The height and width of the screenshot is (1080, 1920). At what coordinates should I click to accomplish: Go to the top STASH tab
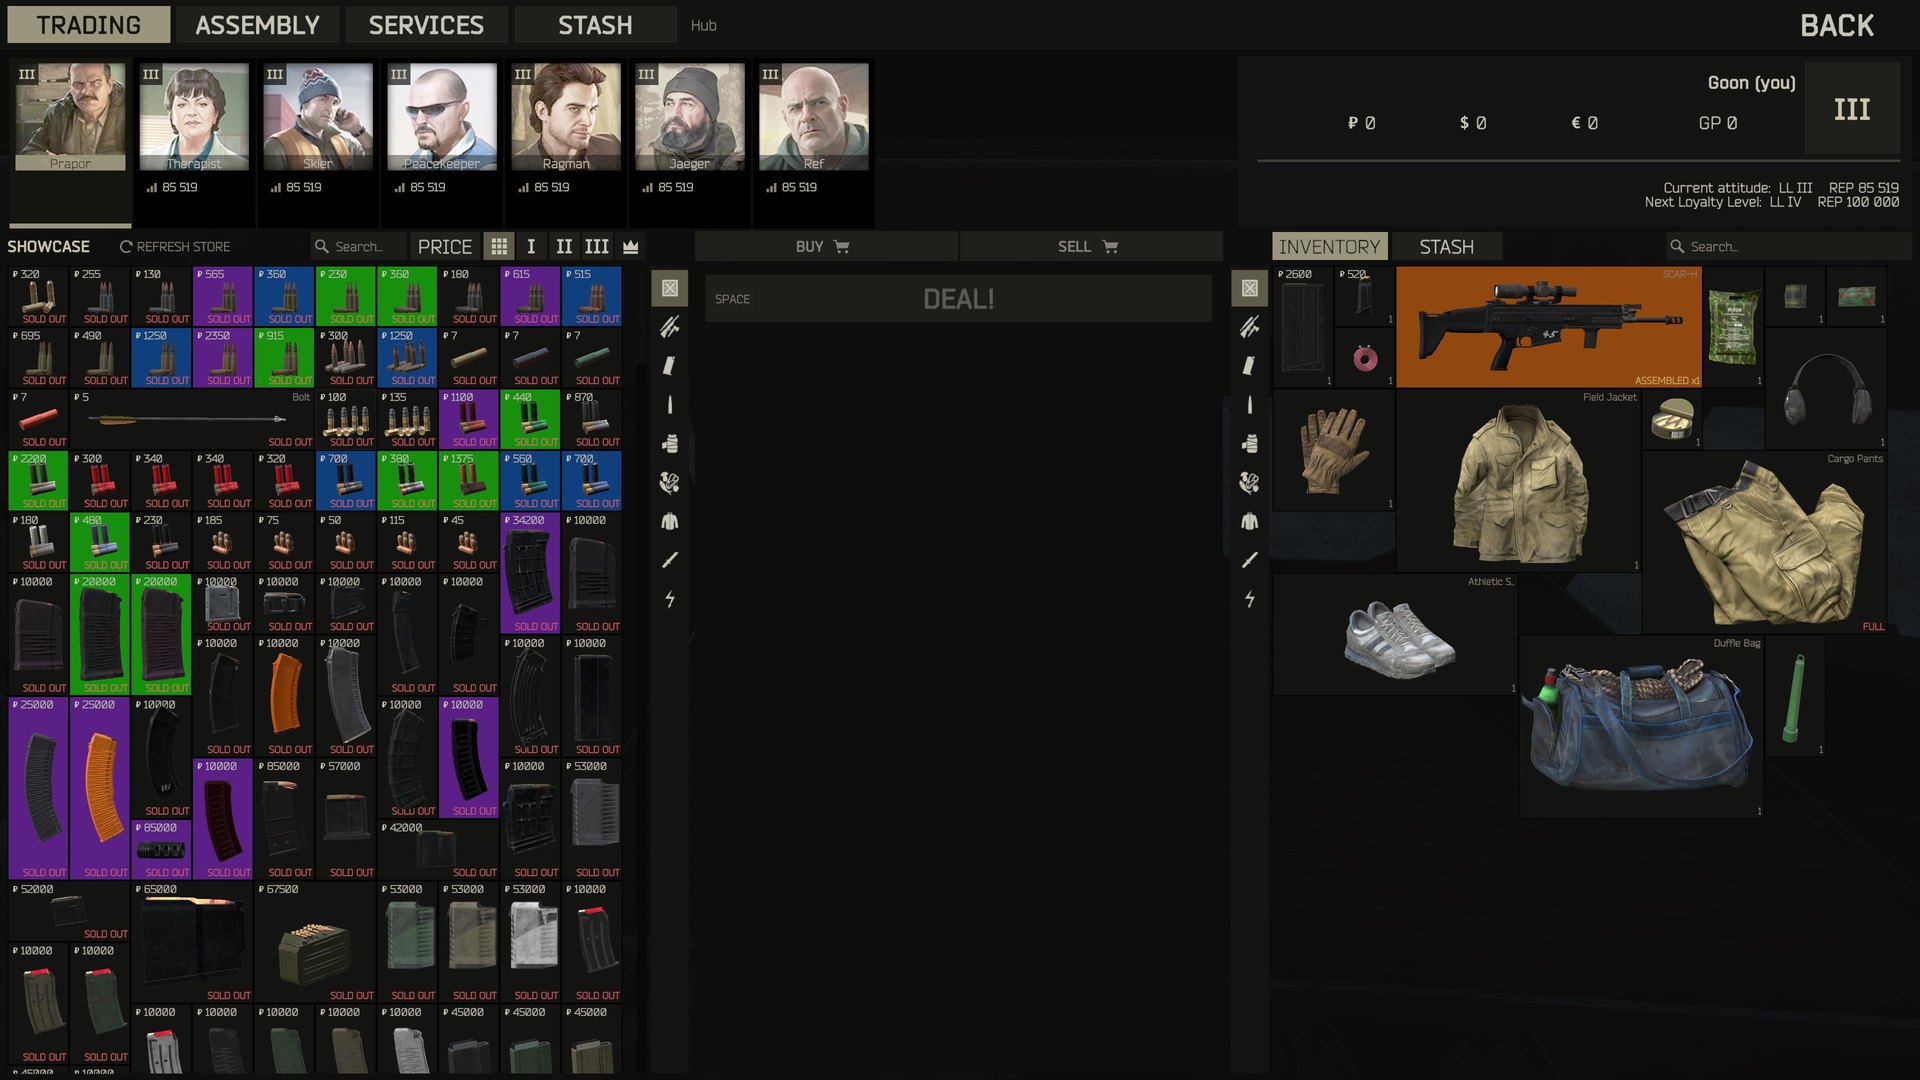[x=595, y=25]
